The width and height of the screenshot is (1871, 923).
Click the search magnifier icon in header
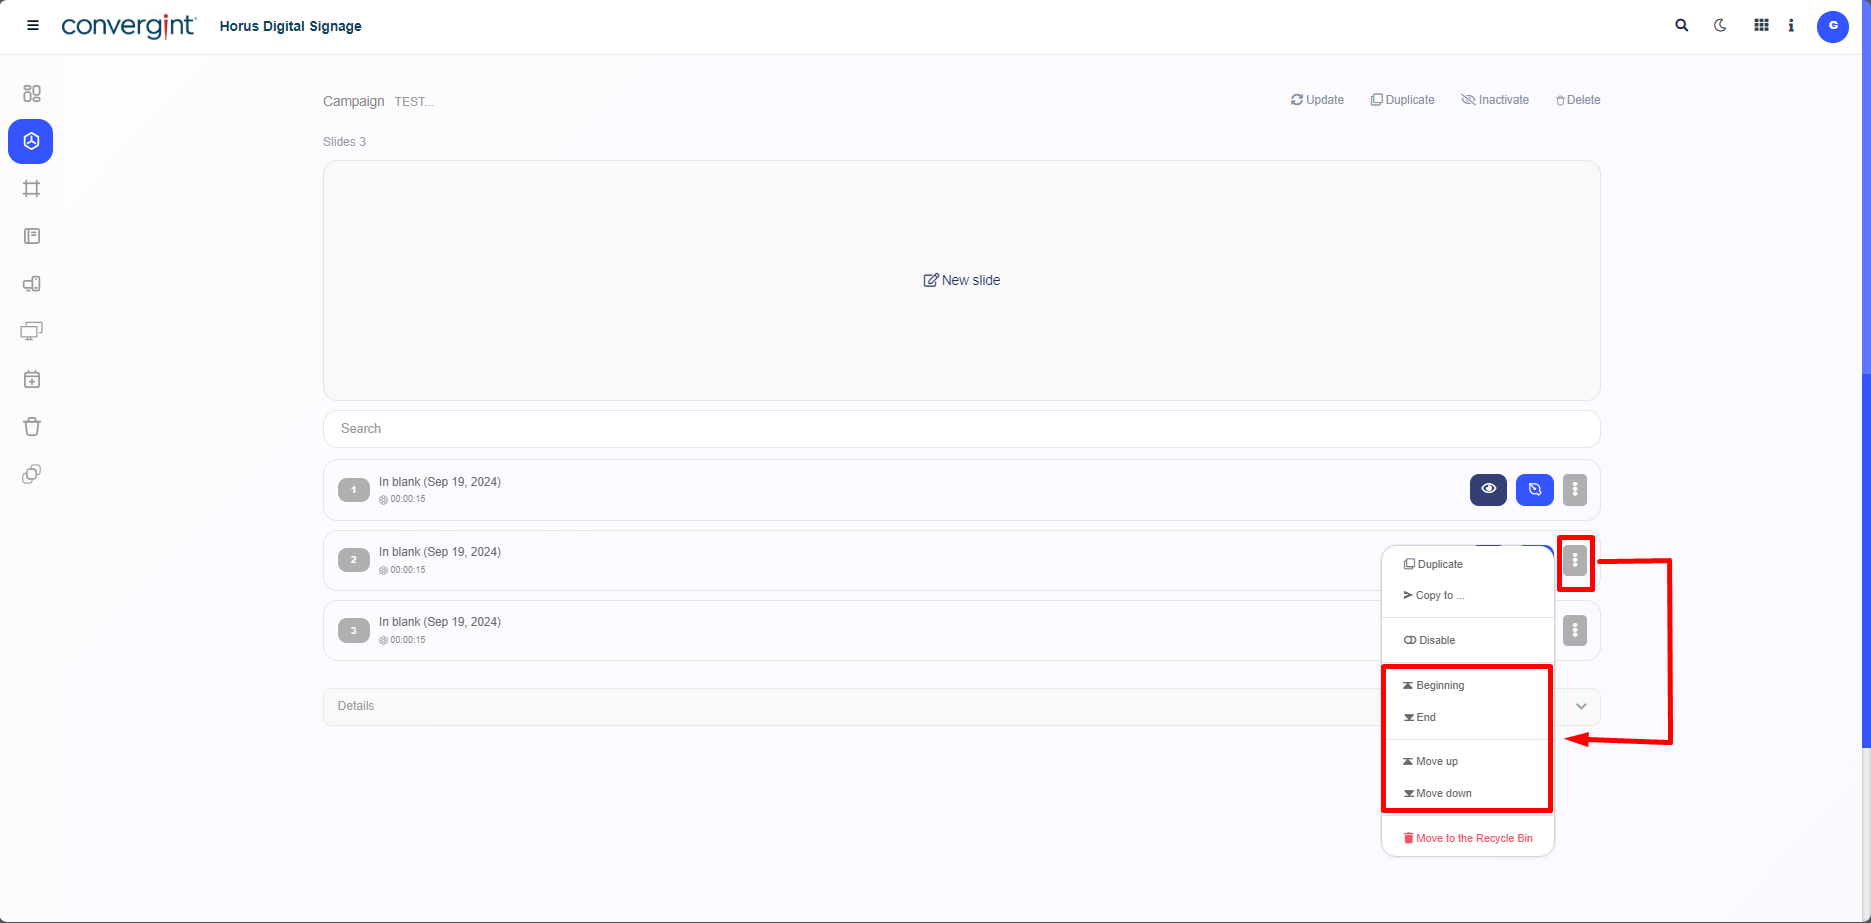(1682, 26)
